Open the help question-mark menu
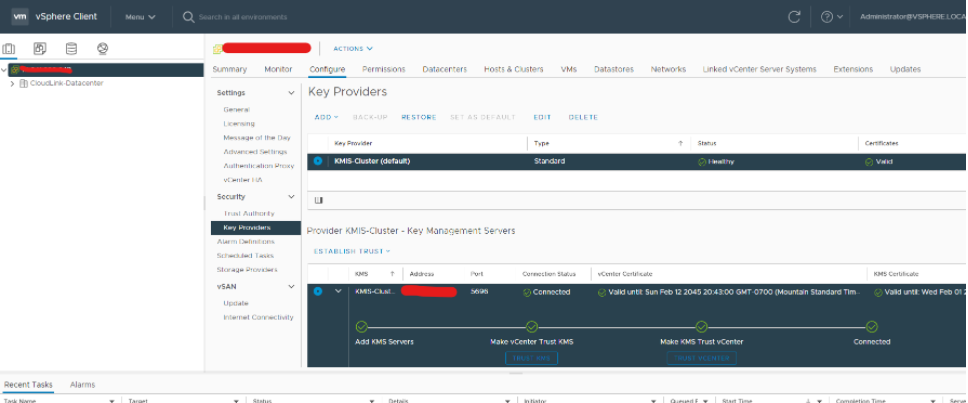 832,17
